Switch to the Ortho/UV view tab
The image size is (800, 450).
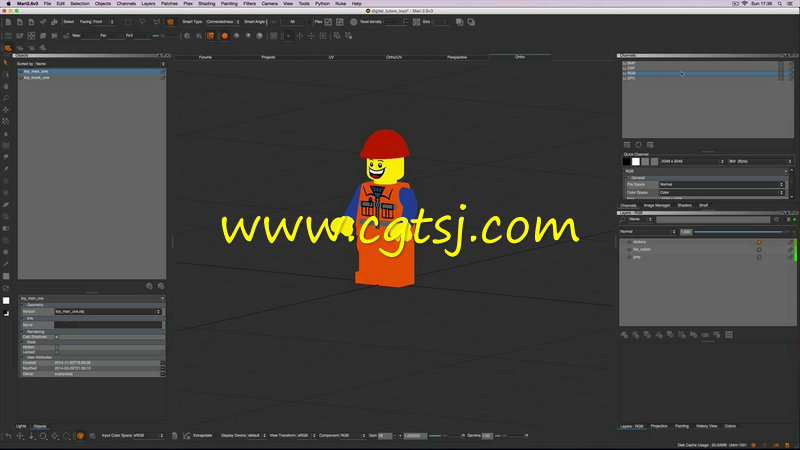pos(394,57)
